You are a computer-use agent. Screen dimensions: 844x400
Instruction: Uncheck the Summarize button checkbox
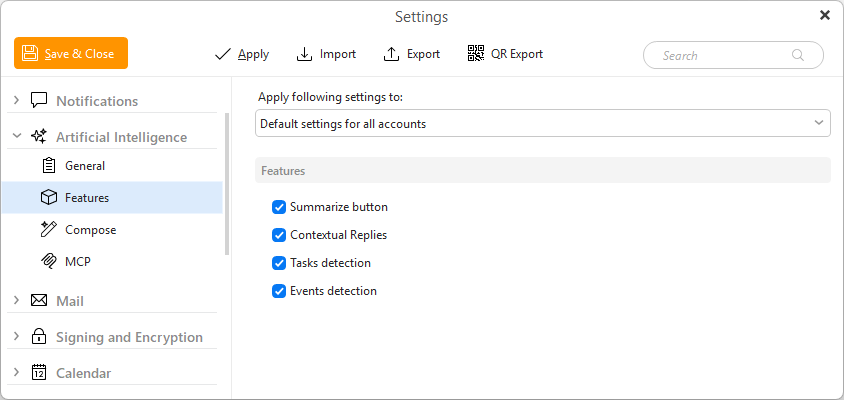[x=279, y=207]
